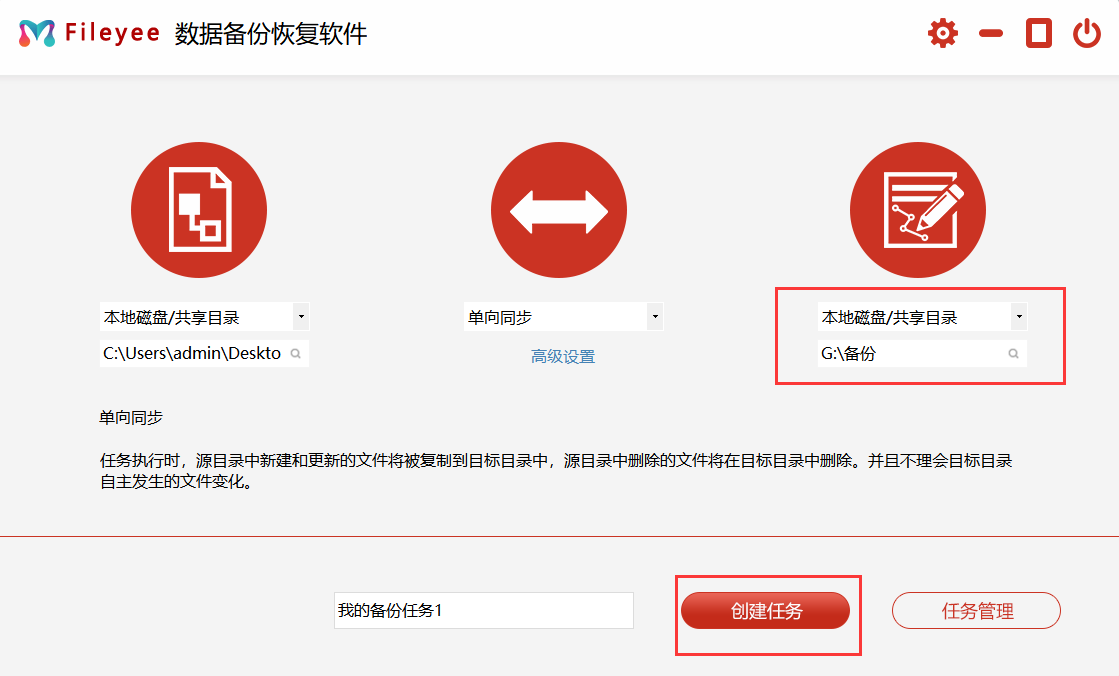This screenshot has width=1119, height=676.
Task: Browse source folder with magnifier icon
Action: [296, 354]
